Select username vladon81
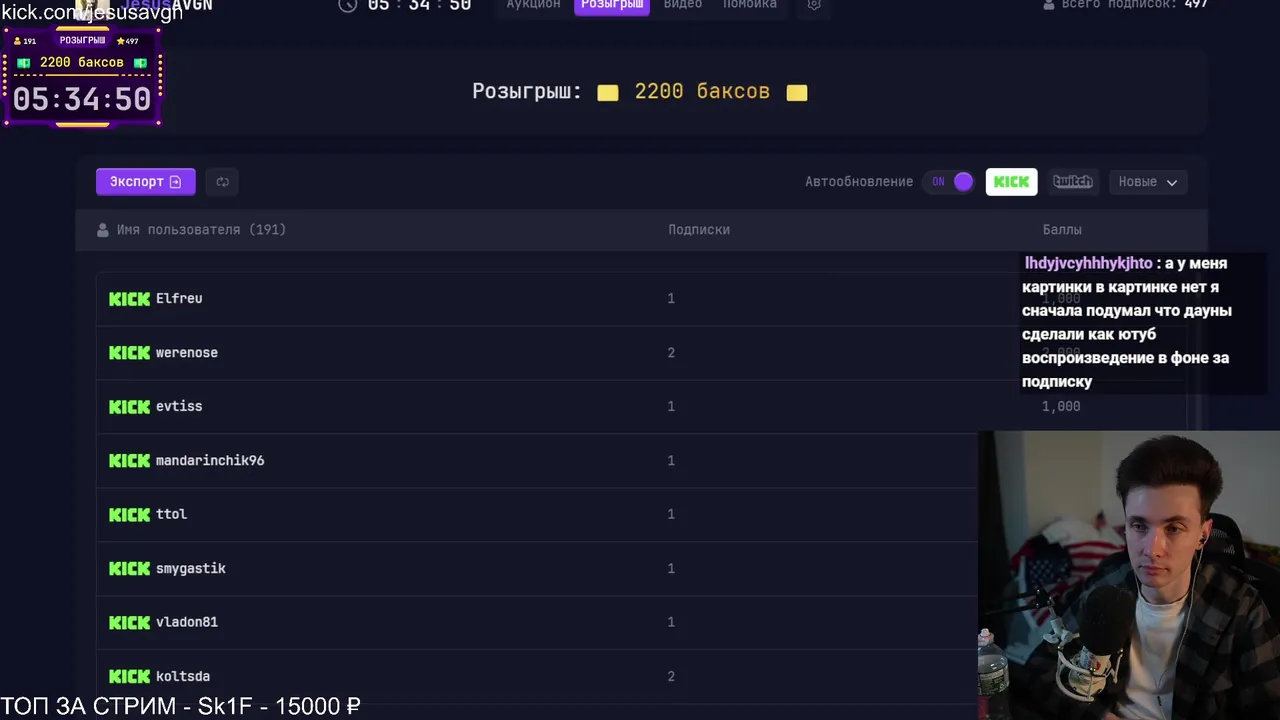Screen dimensions: 1280x720 coord(187,622)
